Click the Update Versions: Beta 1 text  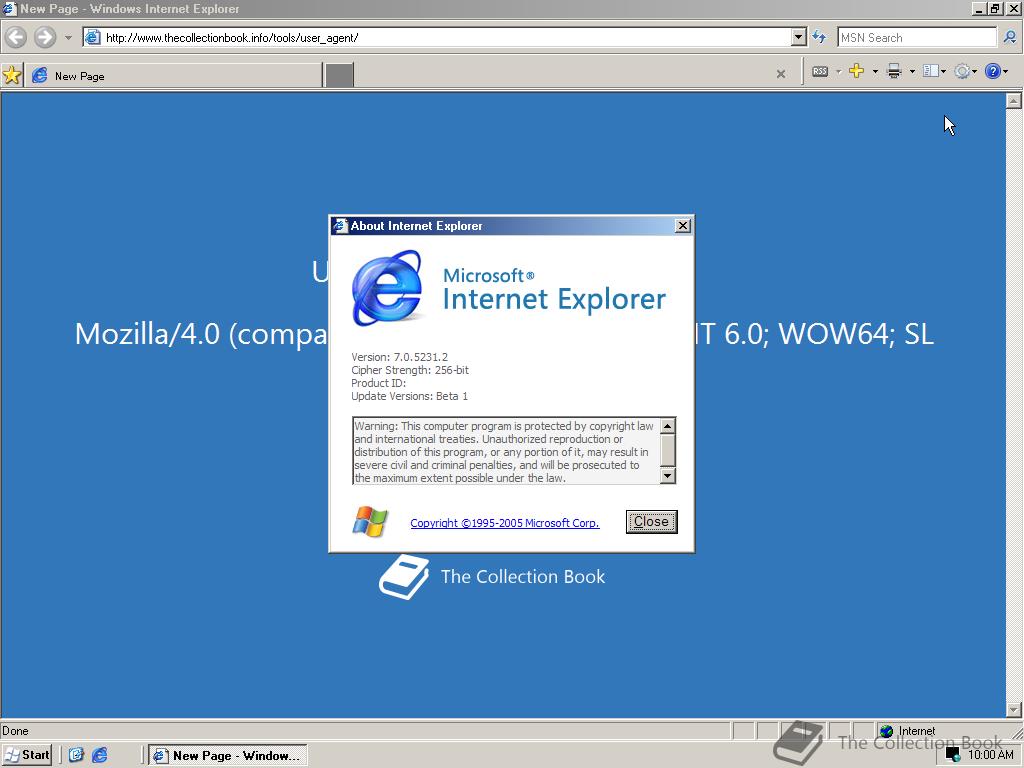point(409,396)
